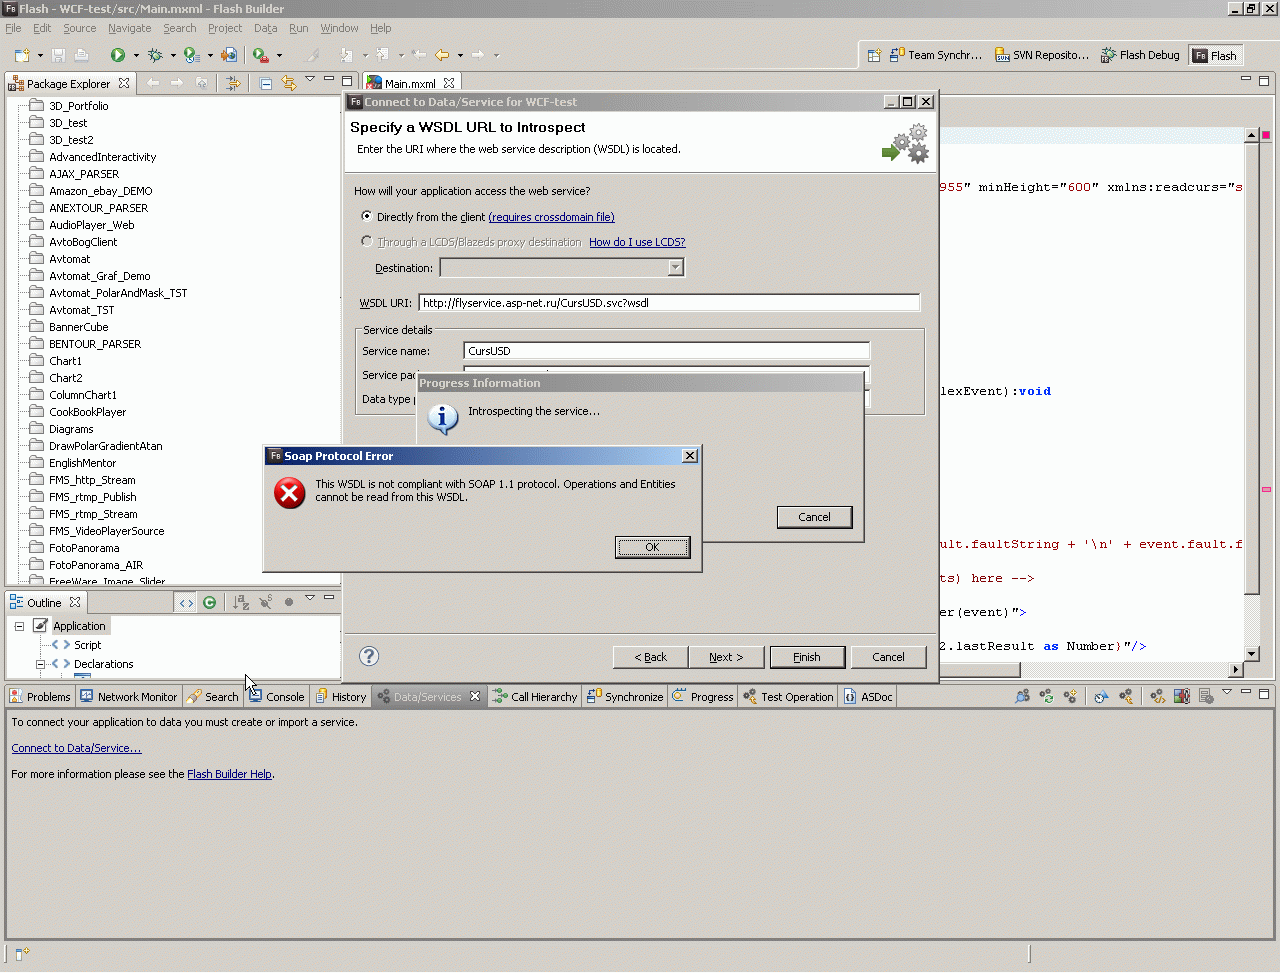Click the 3D_Portfolio folder icon
The image size is (1280, 973).
[37, 105]
